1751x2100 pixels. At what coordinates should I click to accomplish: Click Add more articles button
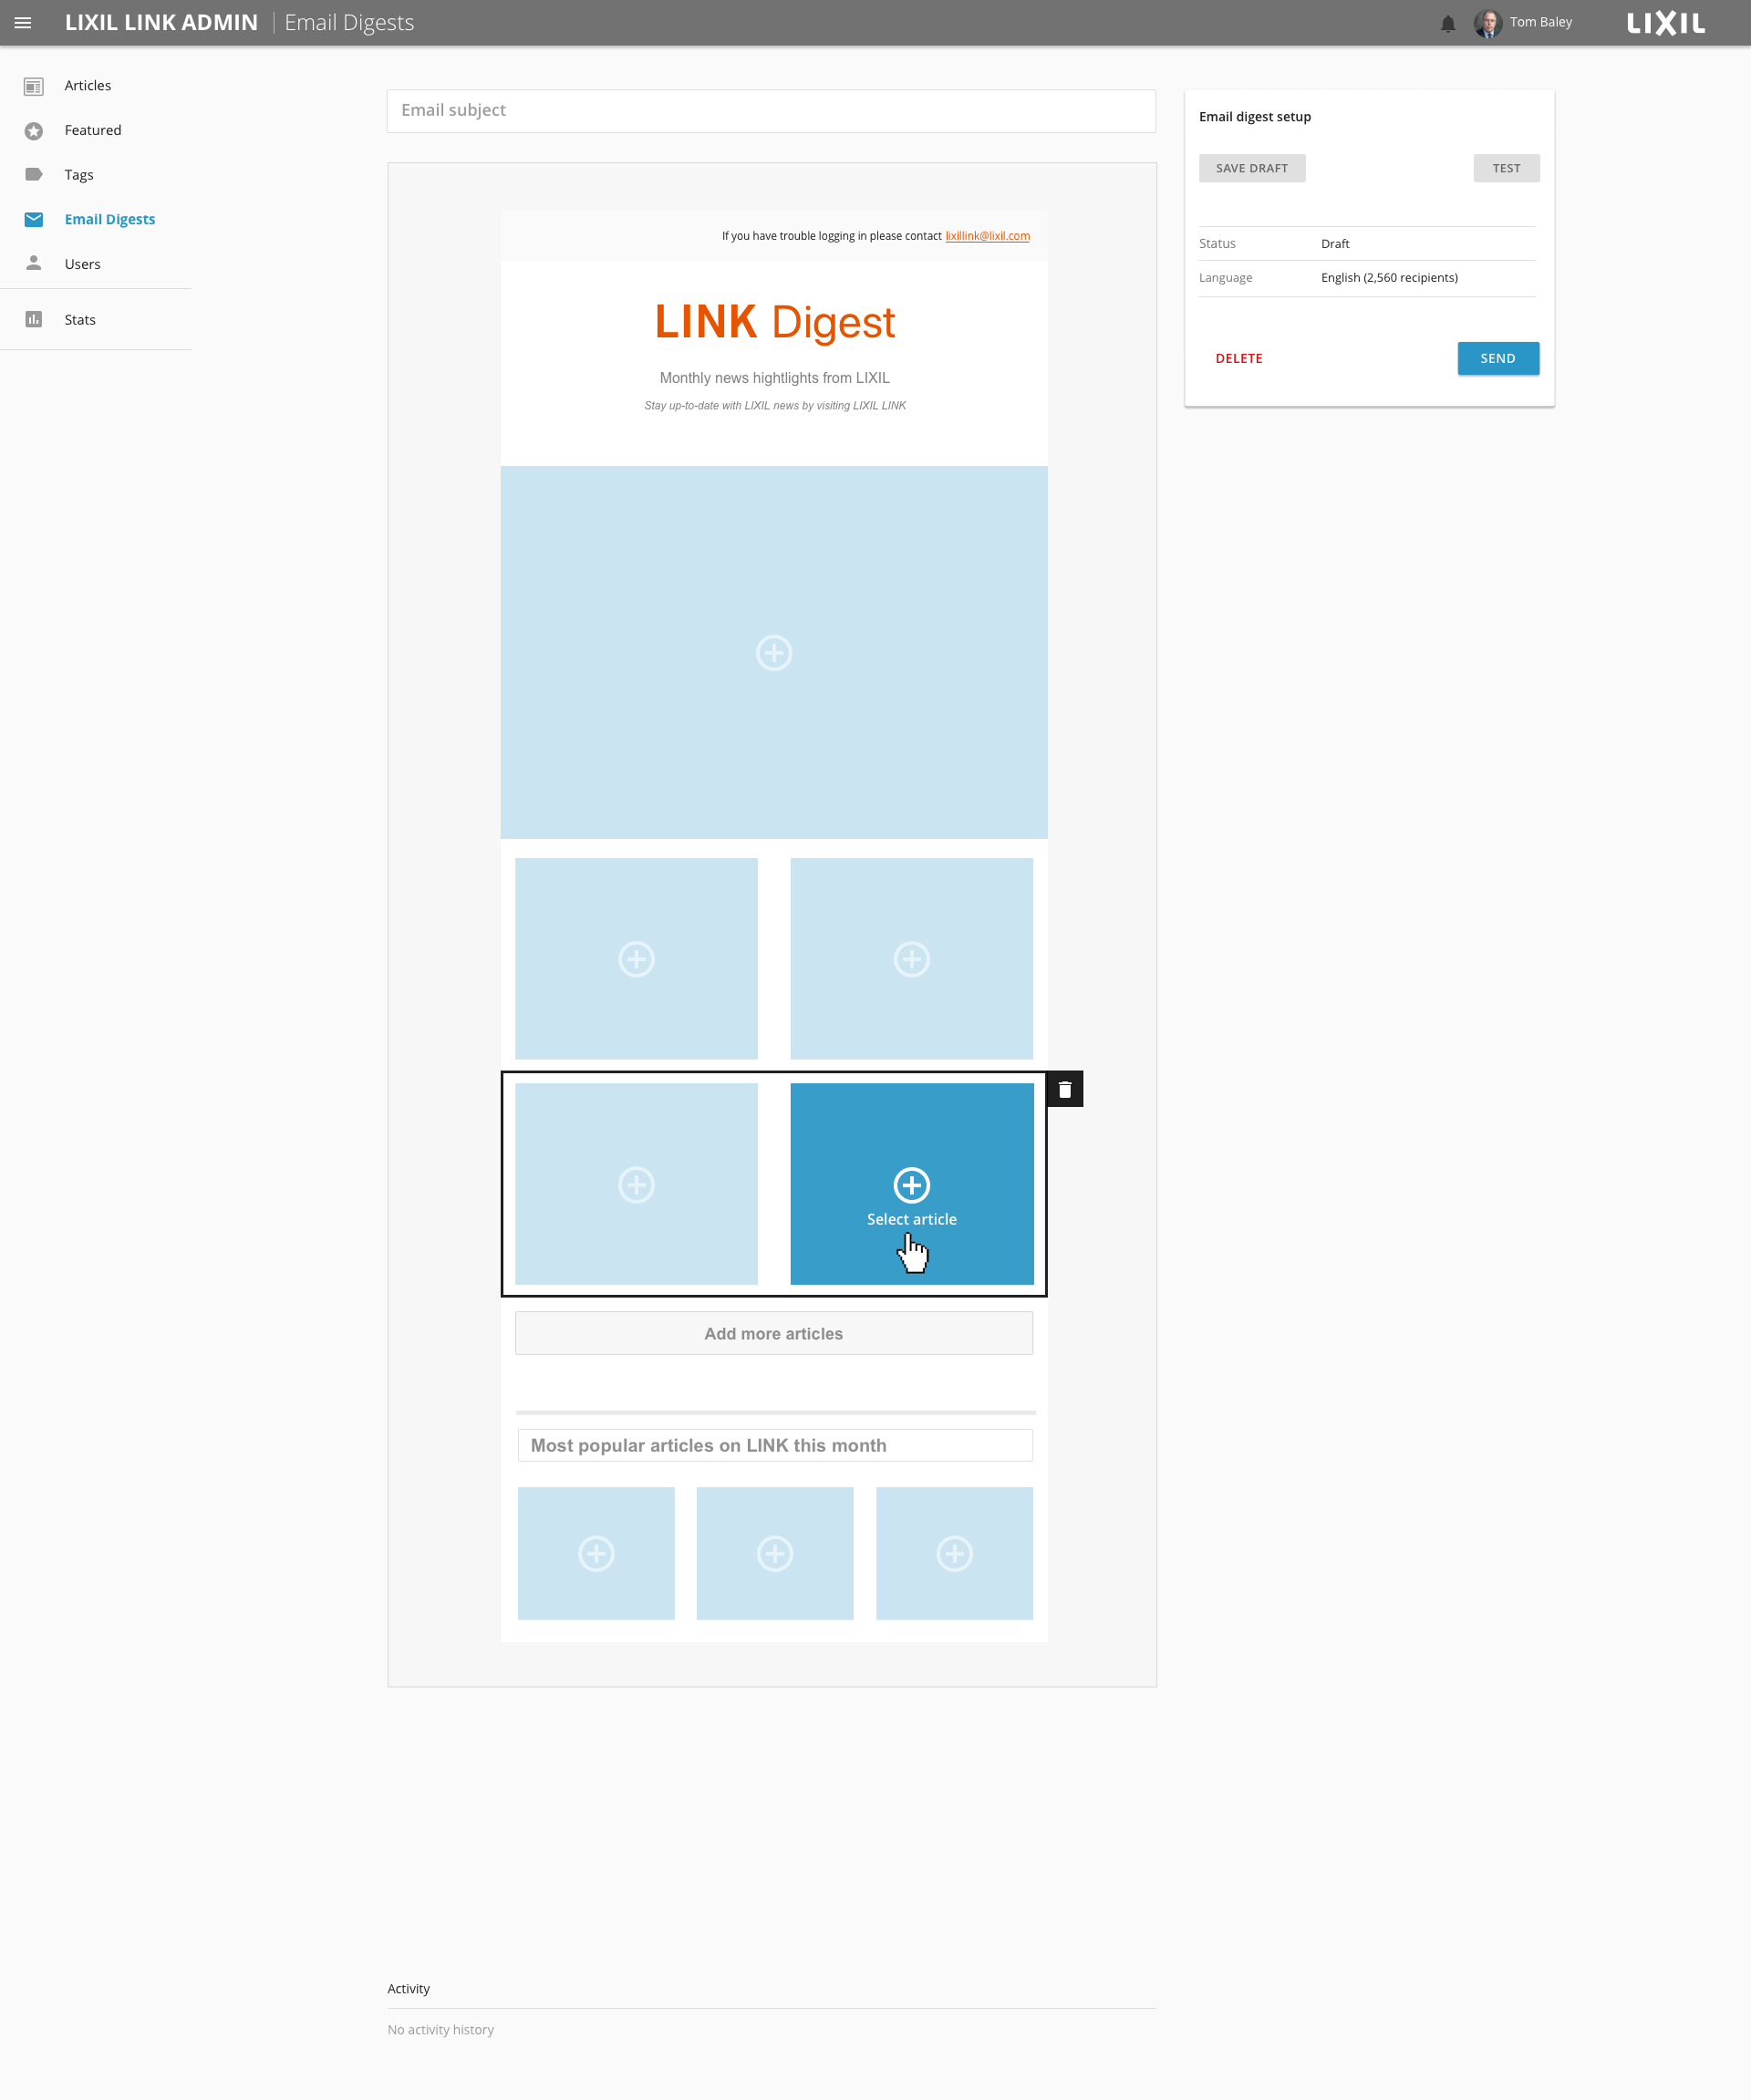pos(774,1334)
